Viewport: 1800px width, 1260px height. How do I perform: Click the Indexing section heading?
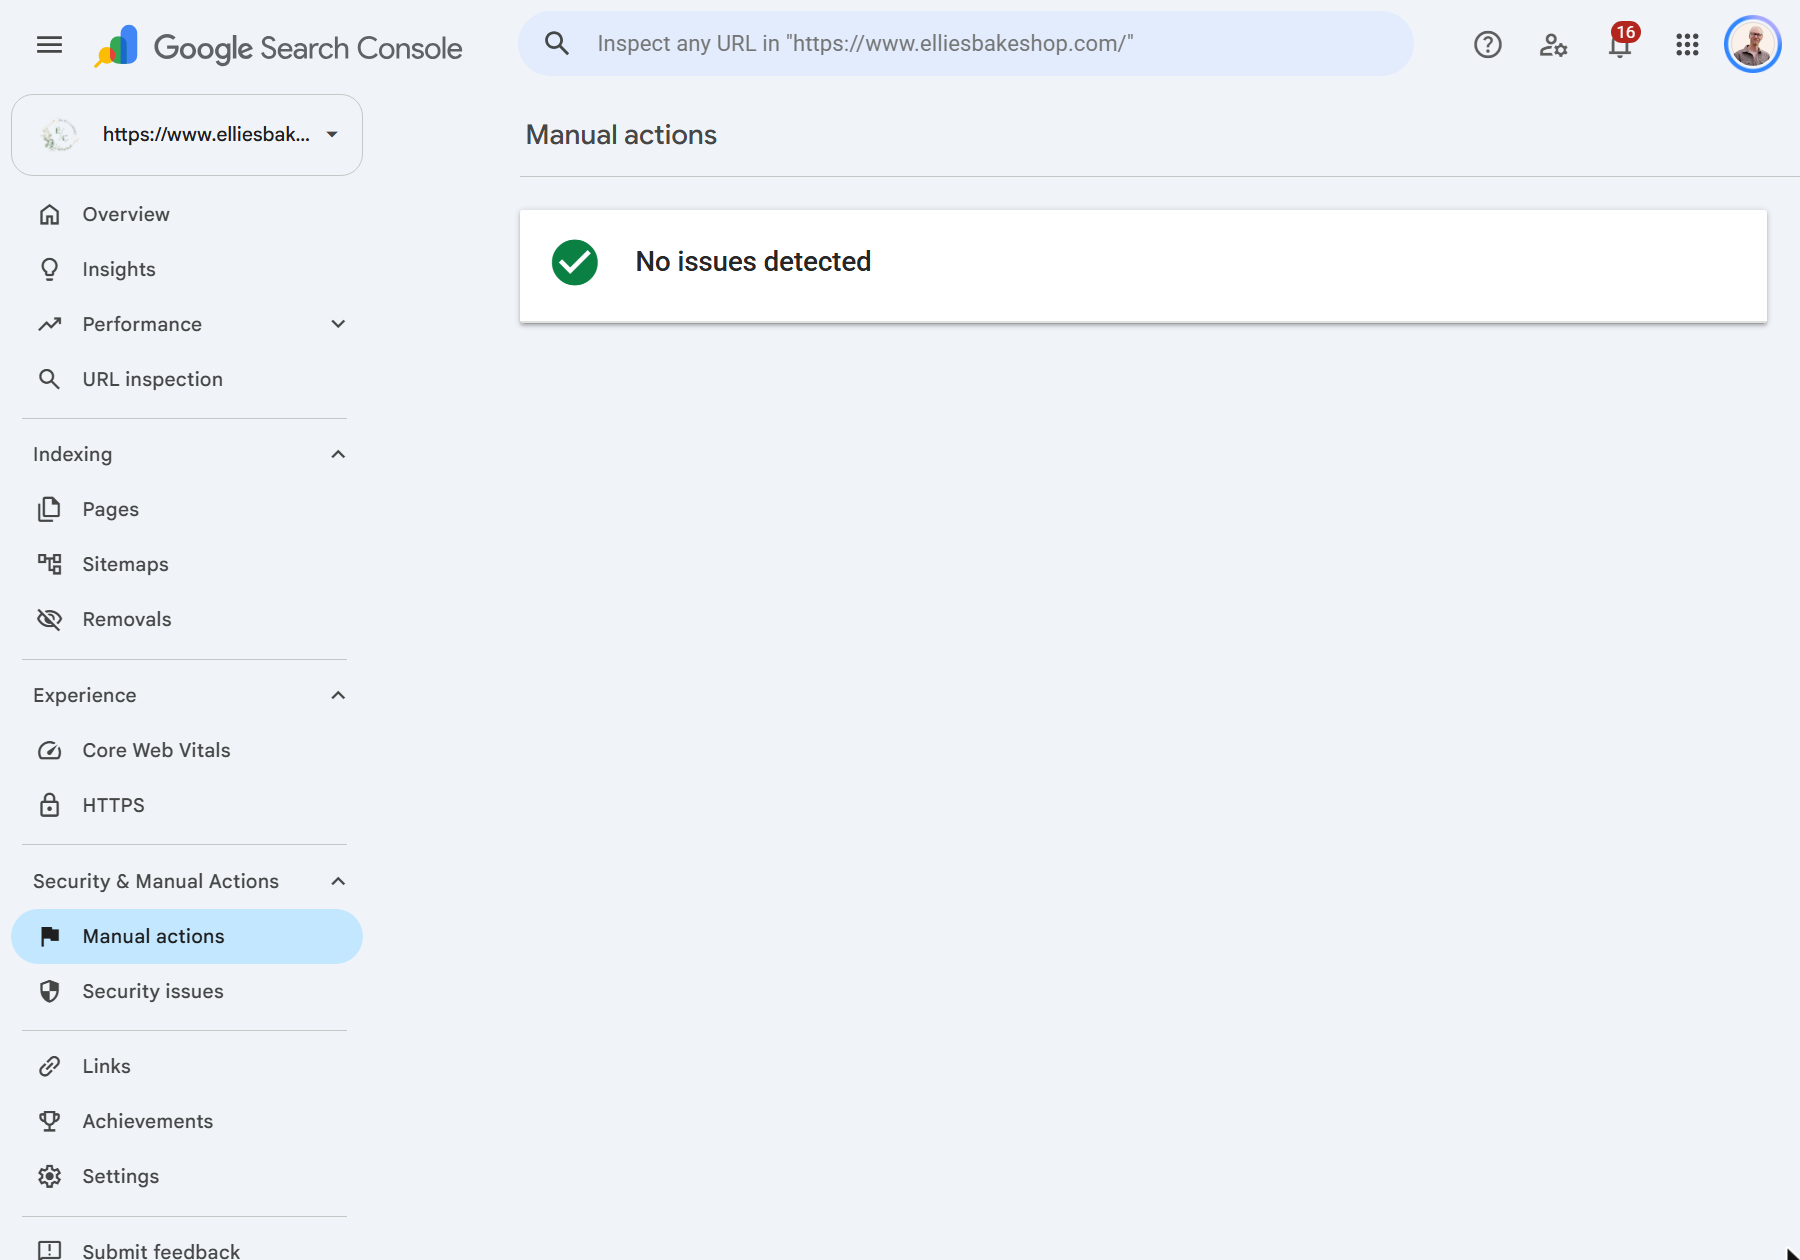(73, 454)
